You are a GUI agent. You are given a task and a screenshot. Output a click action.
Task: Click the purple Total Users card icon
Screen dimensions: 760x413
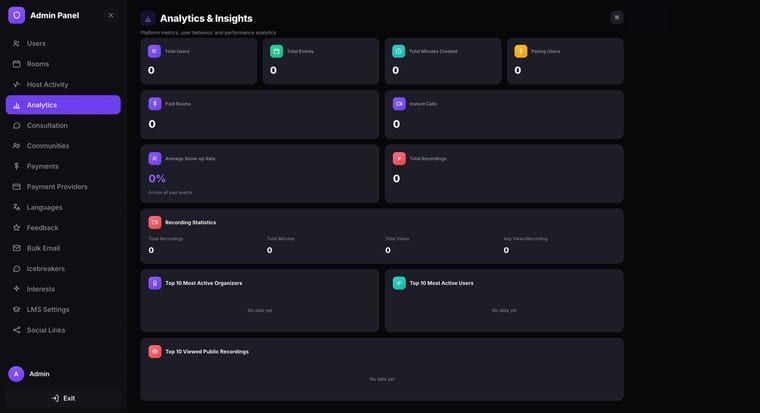[x=154, y=51]
